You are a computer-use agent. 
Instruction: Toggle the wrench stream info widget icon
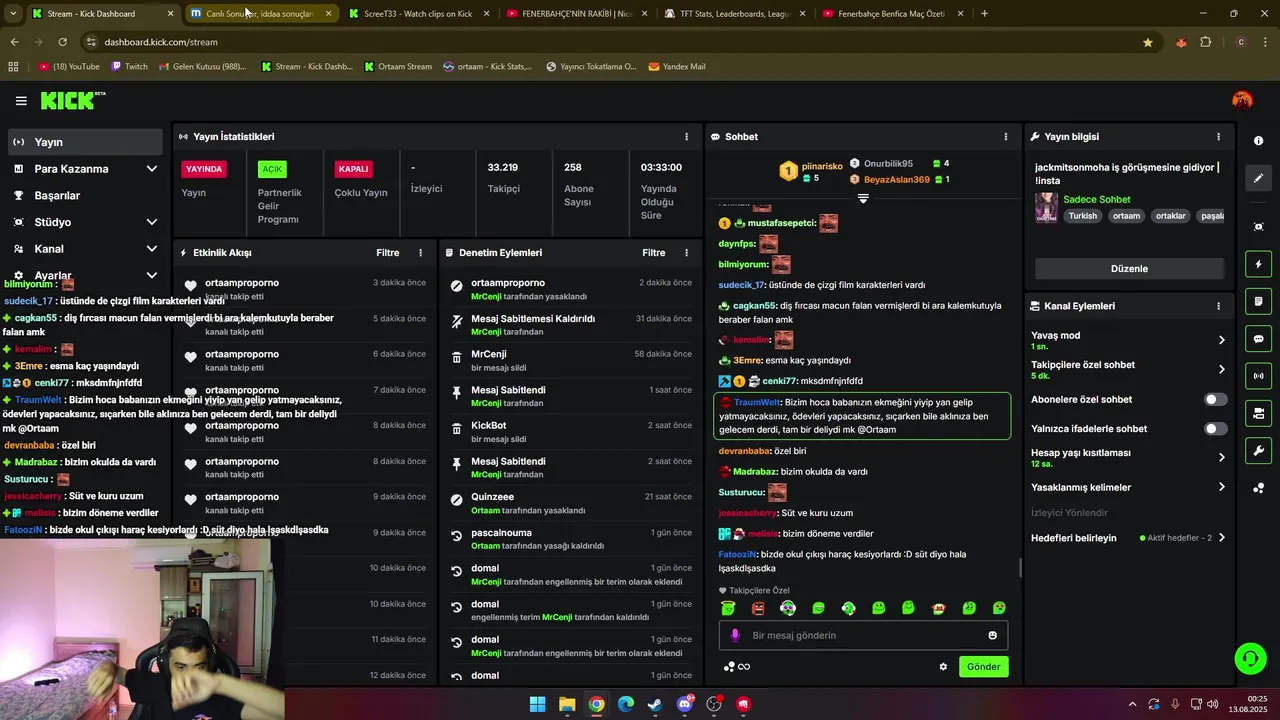(x=1259, y=450)
